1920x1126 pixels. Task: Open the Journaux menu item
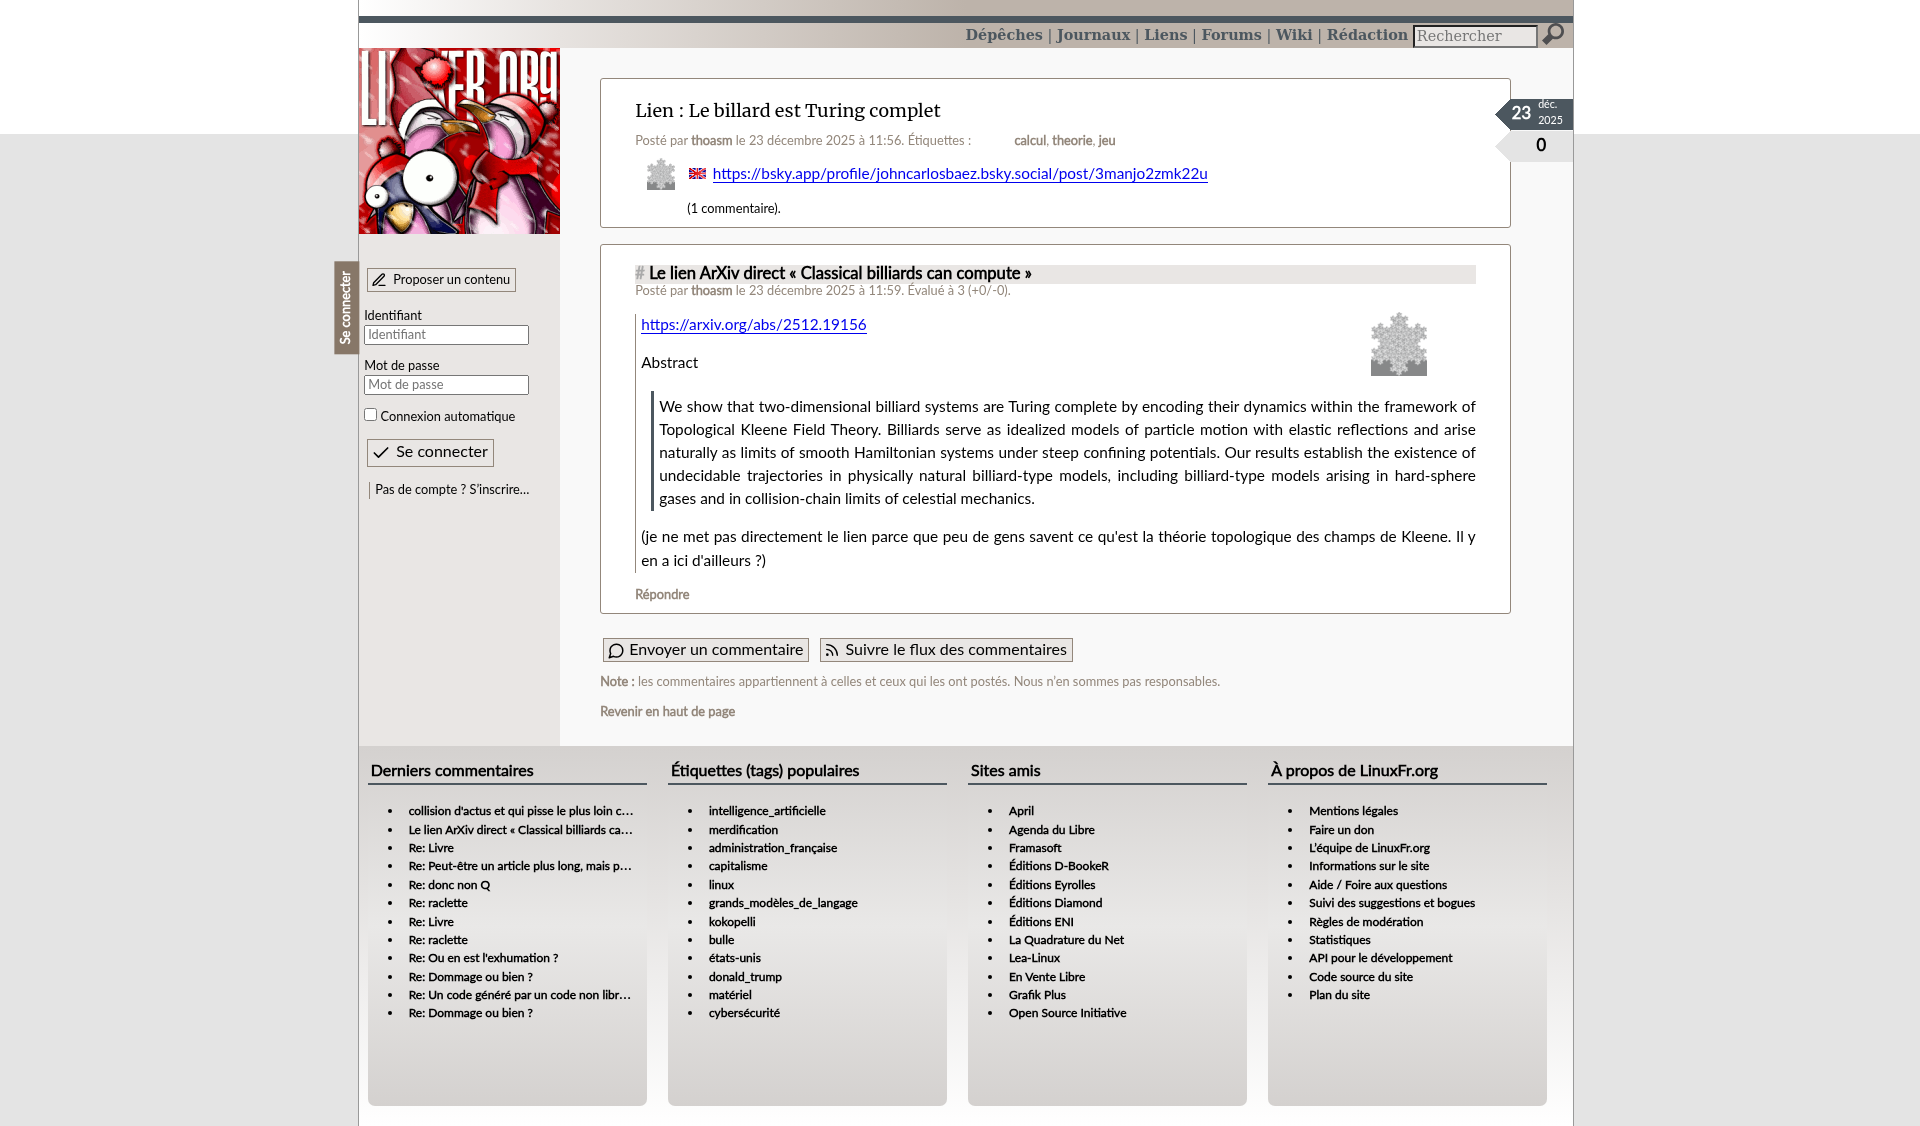(x=1093, y=35)
